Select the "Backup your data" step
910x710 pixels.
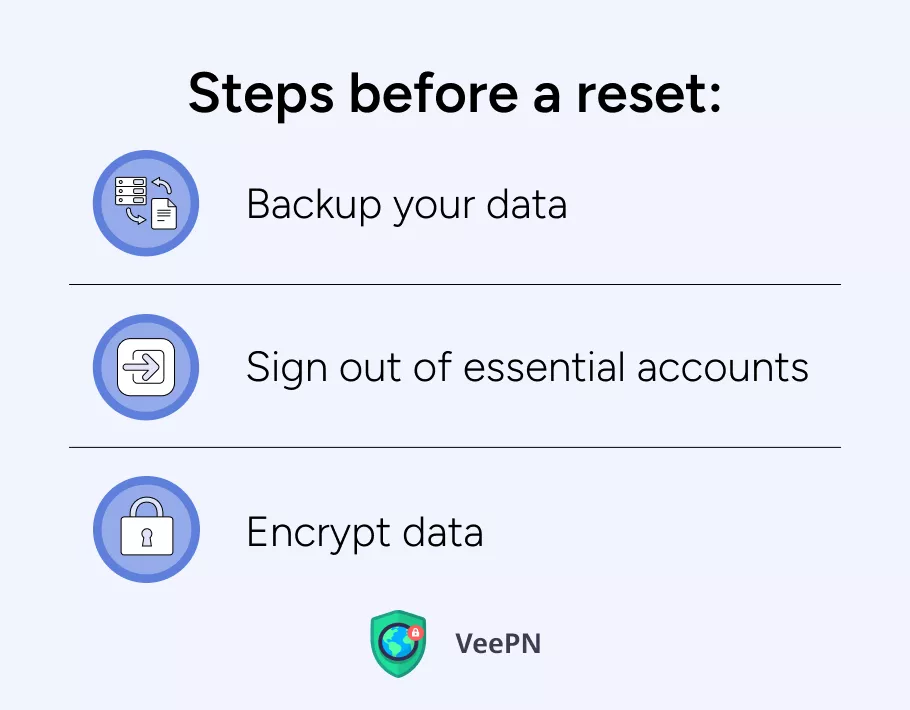tap(406, 204)
